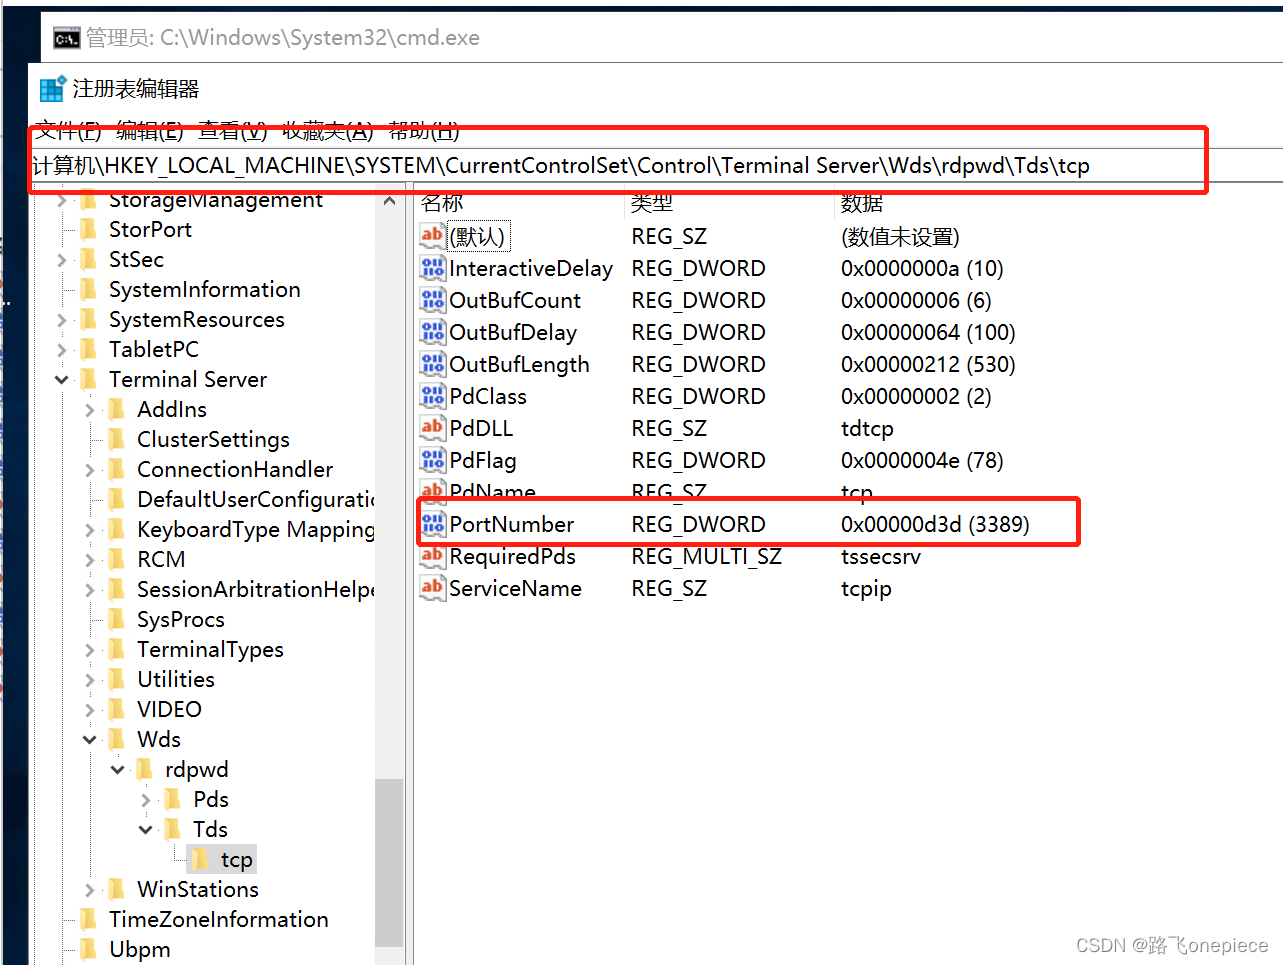Select the PortNumber value name
The height and width of the screenshot is (965, 1283).
511,524
